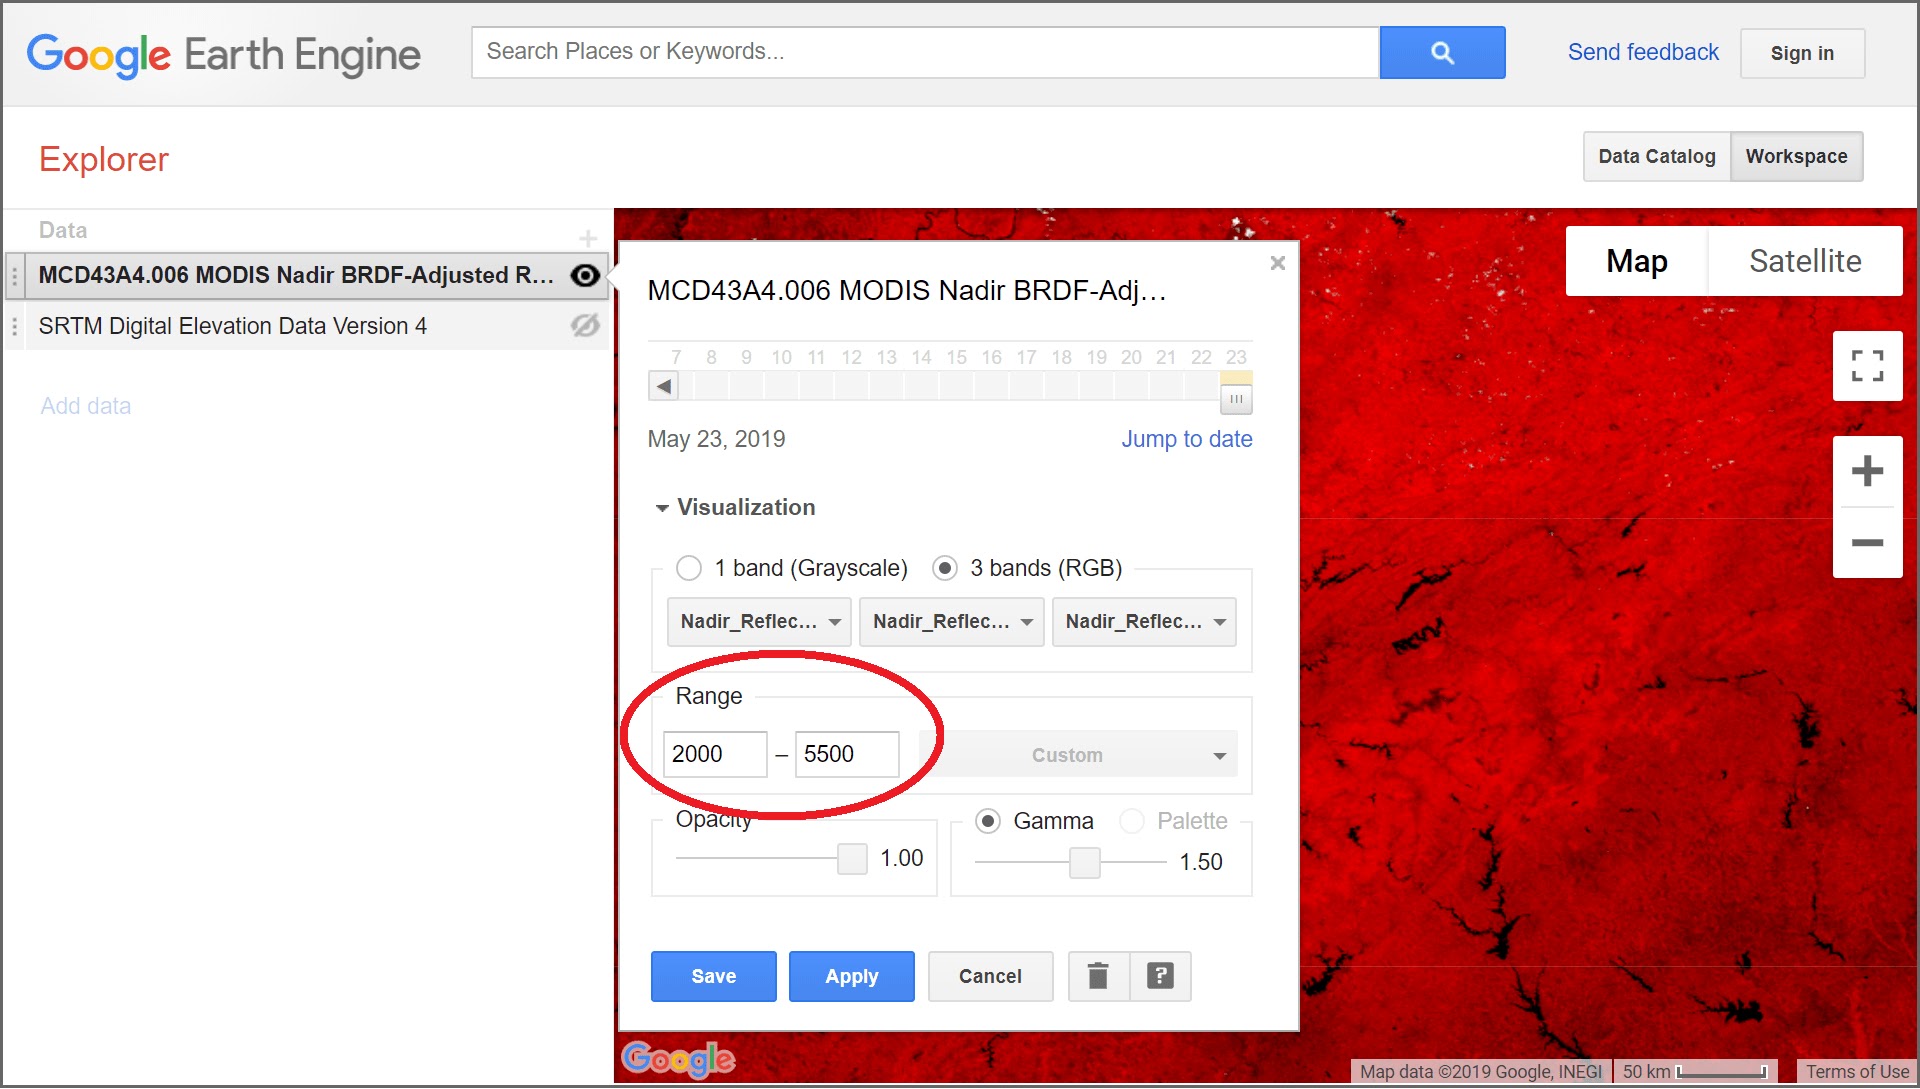Viewport: 1920px width, 1089px height.
Task: Toggle visibility eye for MCD43A4.006 MODIS layer
Action: coord(585,275)
